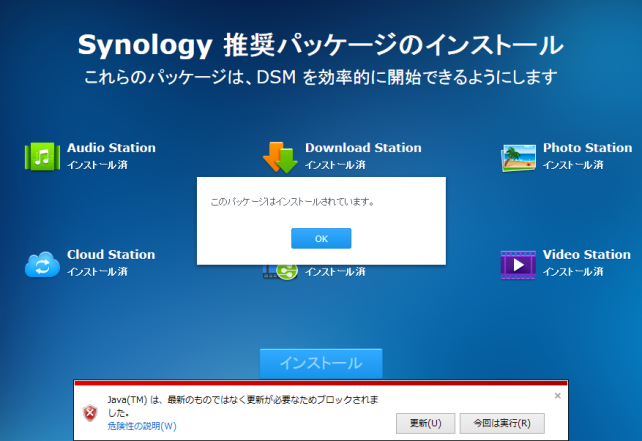
Task: Click the Video Station label
Action: coord(587,255)
